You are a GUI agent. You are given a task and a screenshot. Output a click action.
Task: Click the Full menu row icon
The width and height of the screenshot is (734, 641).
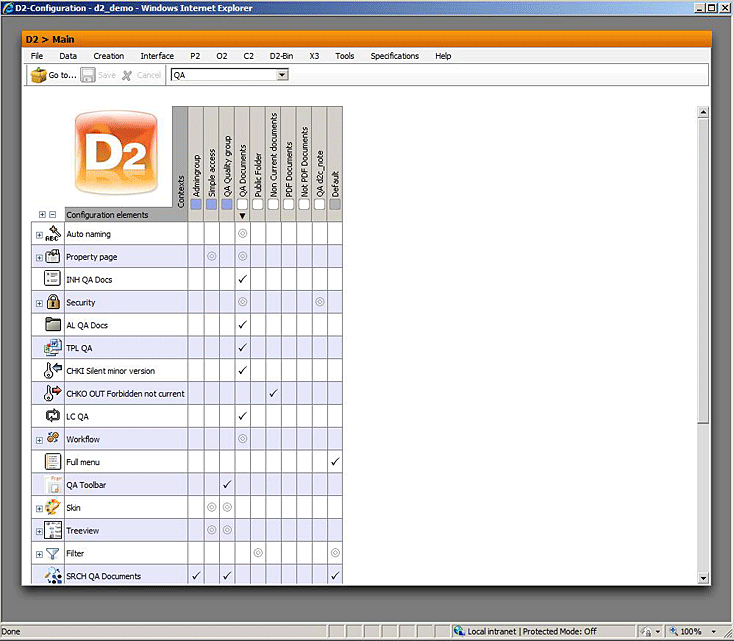[x=54, y=462]
